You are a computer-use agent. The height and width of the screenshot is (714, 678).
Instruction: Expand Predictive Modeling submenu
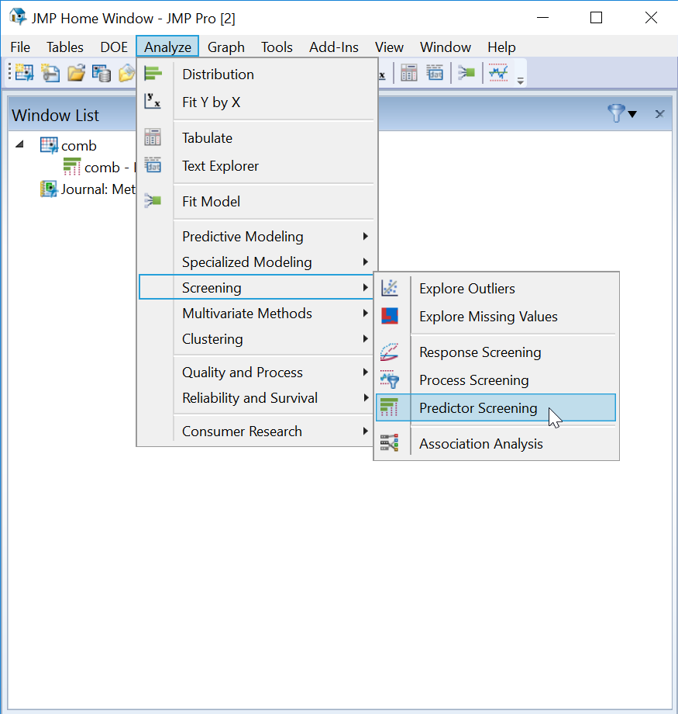point(258,236)
